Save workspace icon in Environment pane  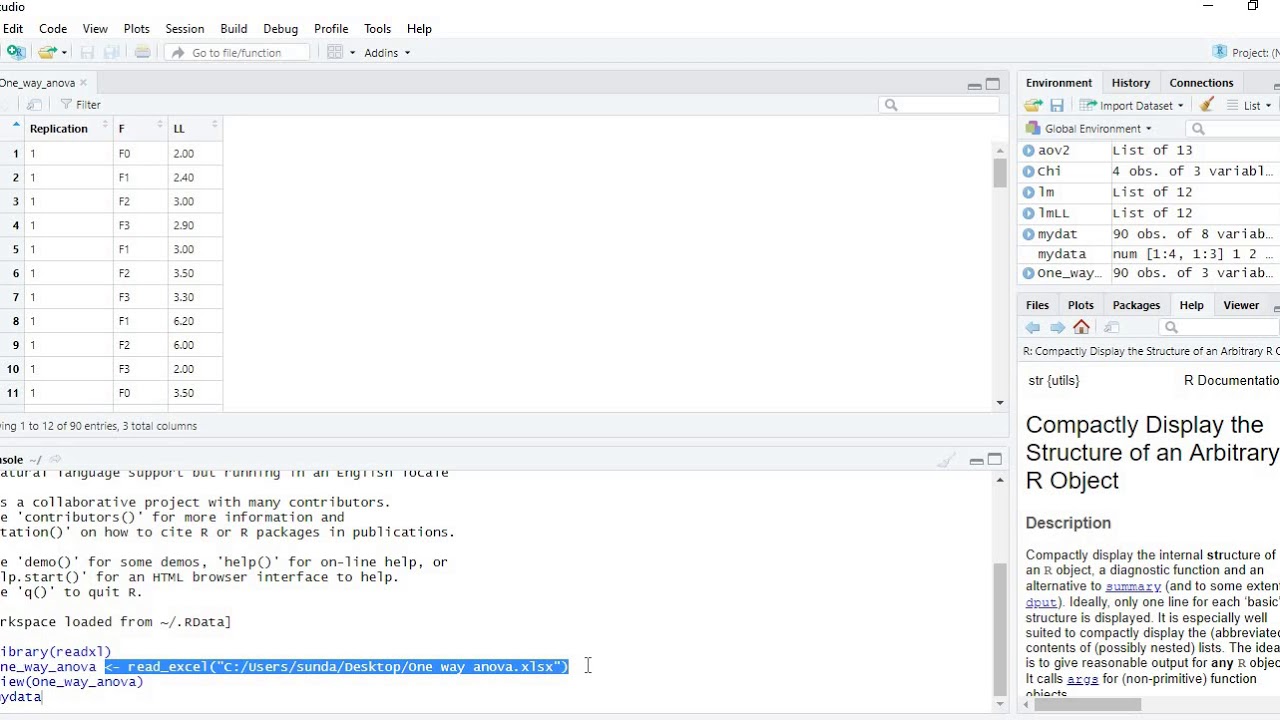coord(1056,105)
